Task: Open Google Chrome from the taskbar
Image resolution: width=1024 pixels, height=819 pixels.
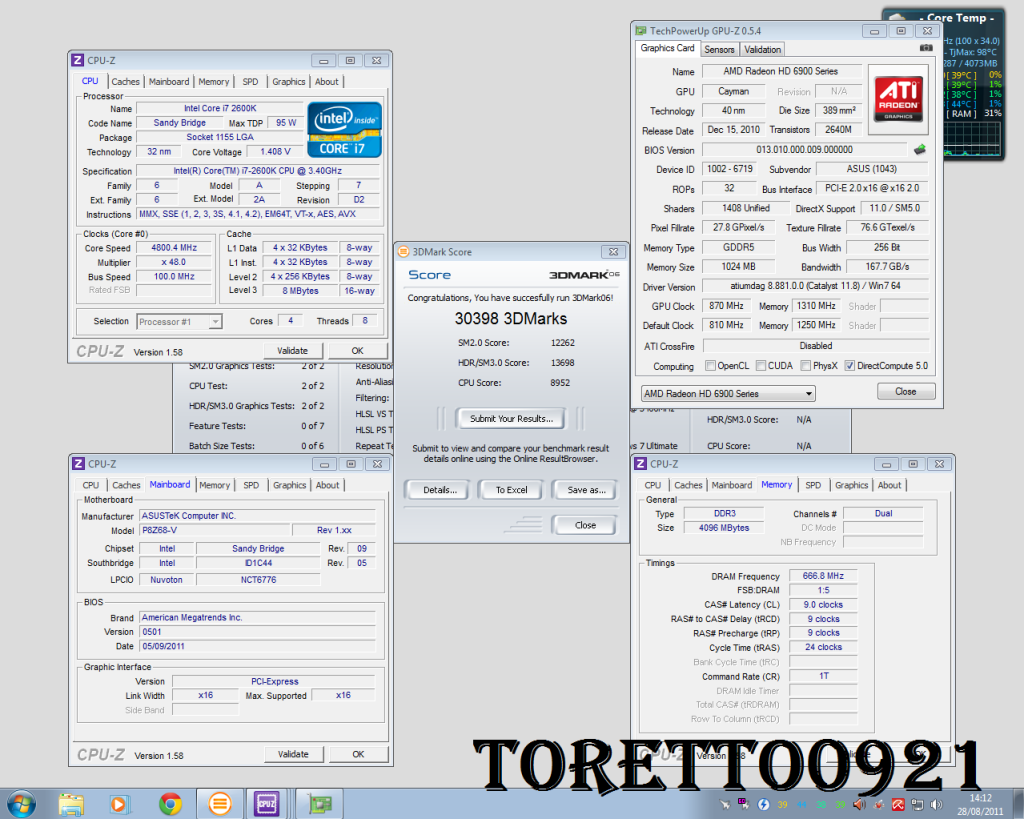Action: [x=170, y=803]
